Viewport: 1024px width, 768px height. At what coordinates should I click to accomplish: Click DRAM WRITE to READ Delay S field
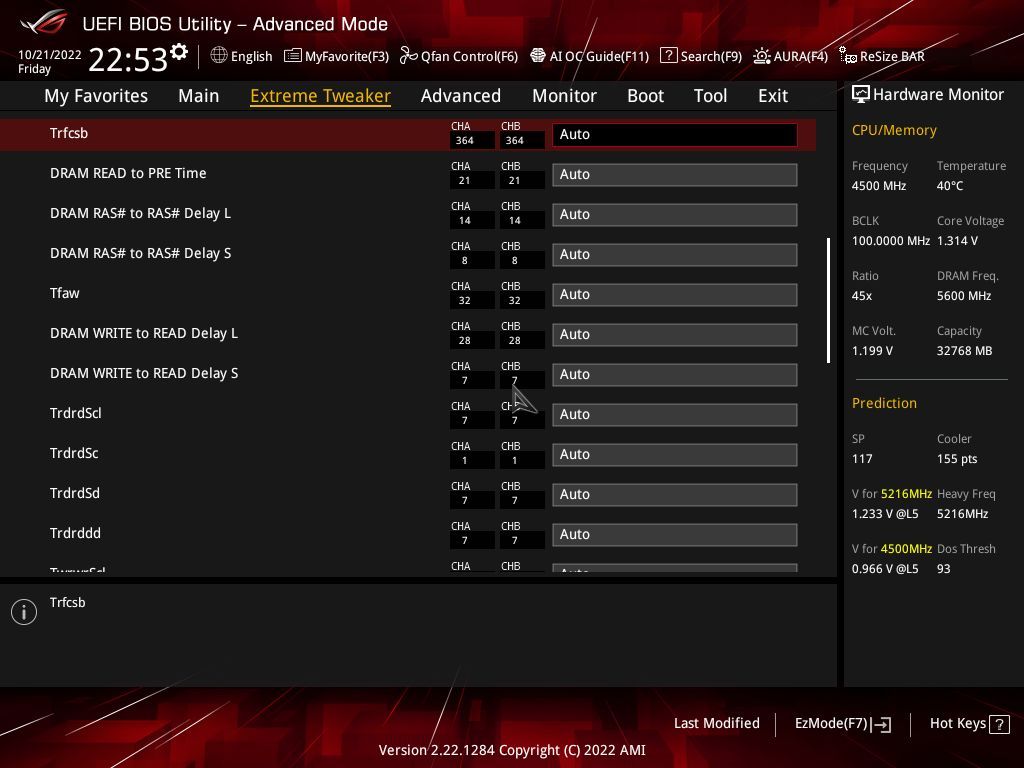[675, 374]
